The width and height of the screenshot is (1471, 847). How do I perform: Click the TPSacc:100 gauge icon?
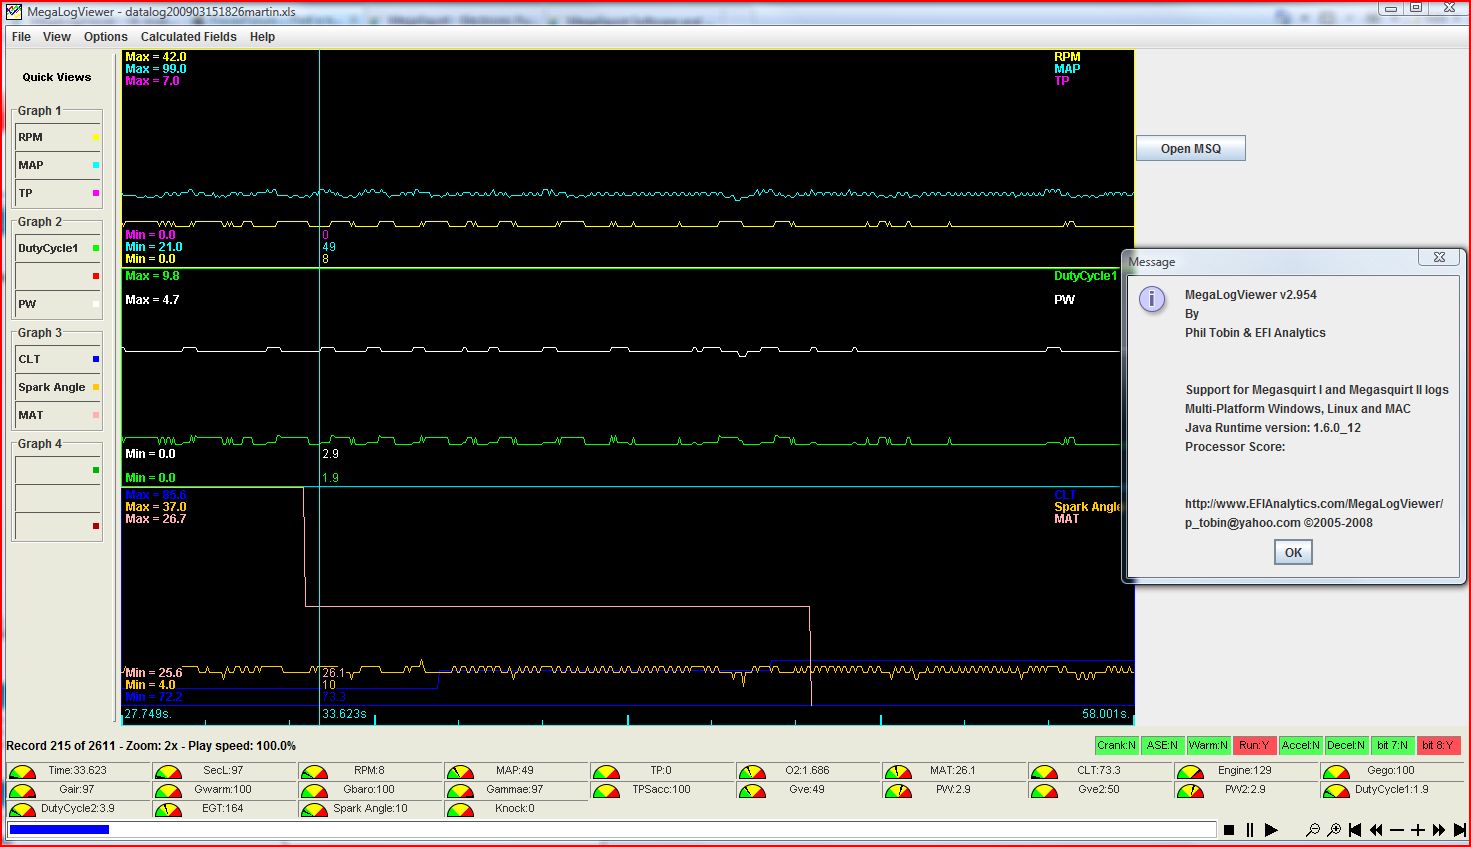pos(606,790)
